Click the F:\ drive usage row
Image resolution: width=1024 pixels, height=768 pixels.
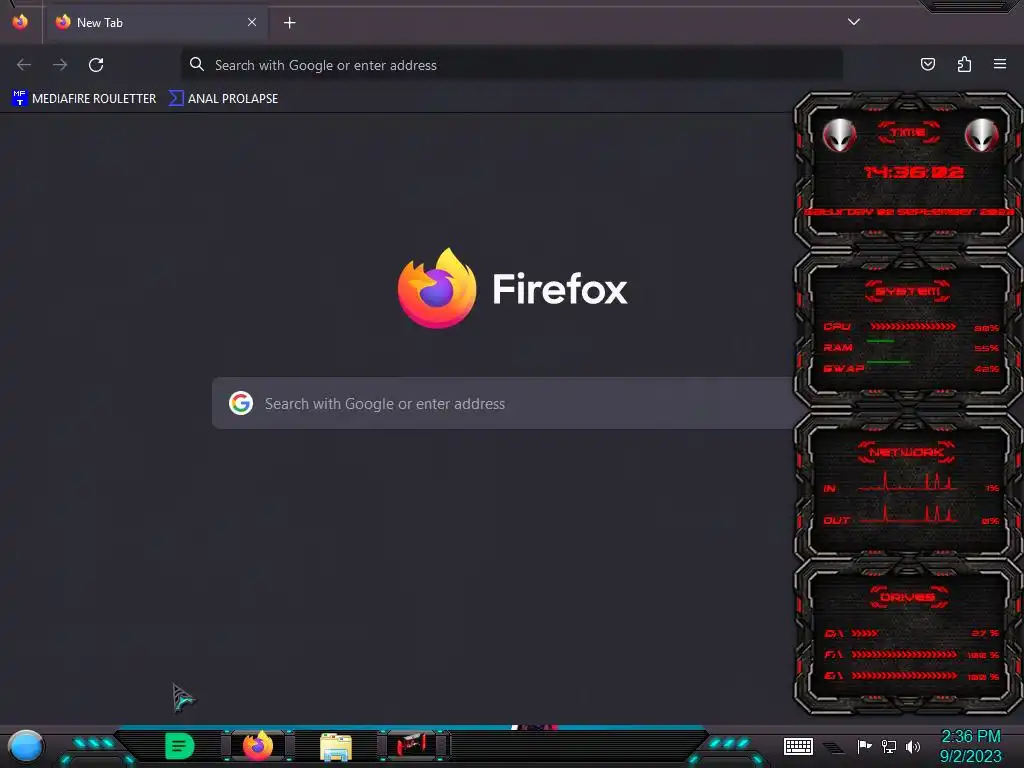[x=911, y=654]
